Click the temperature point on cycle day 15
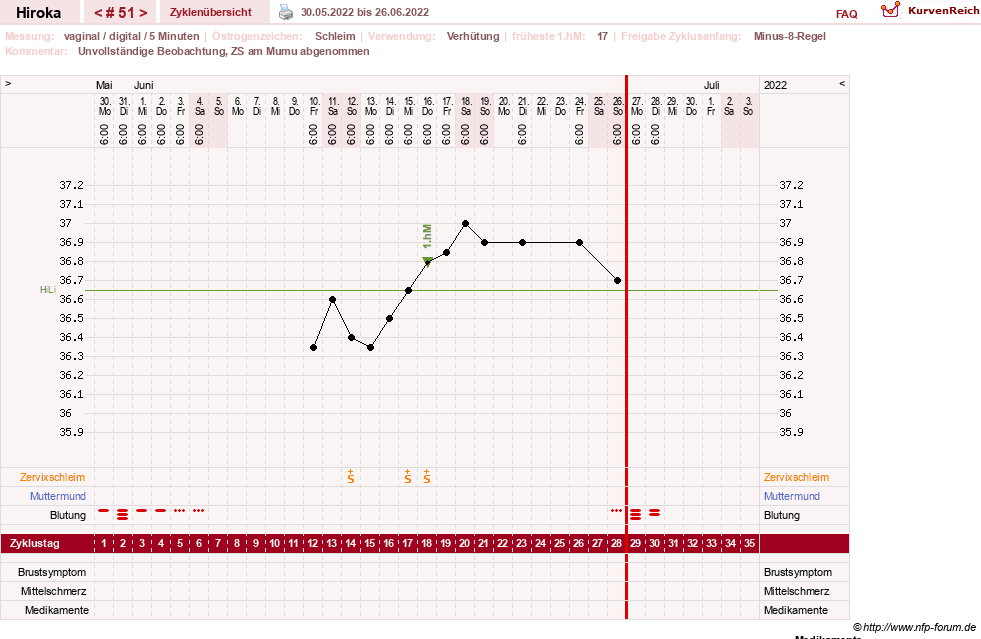Screen dimensions: 981x639 coord(370,347)
